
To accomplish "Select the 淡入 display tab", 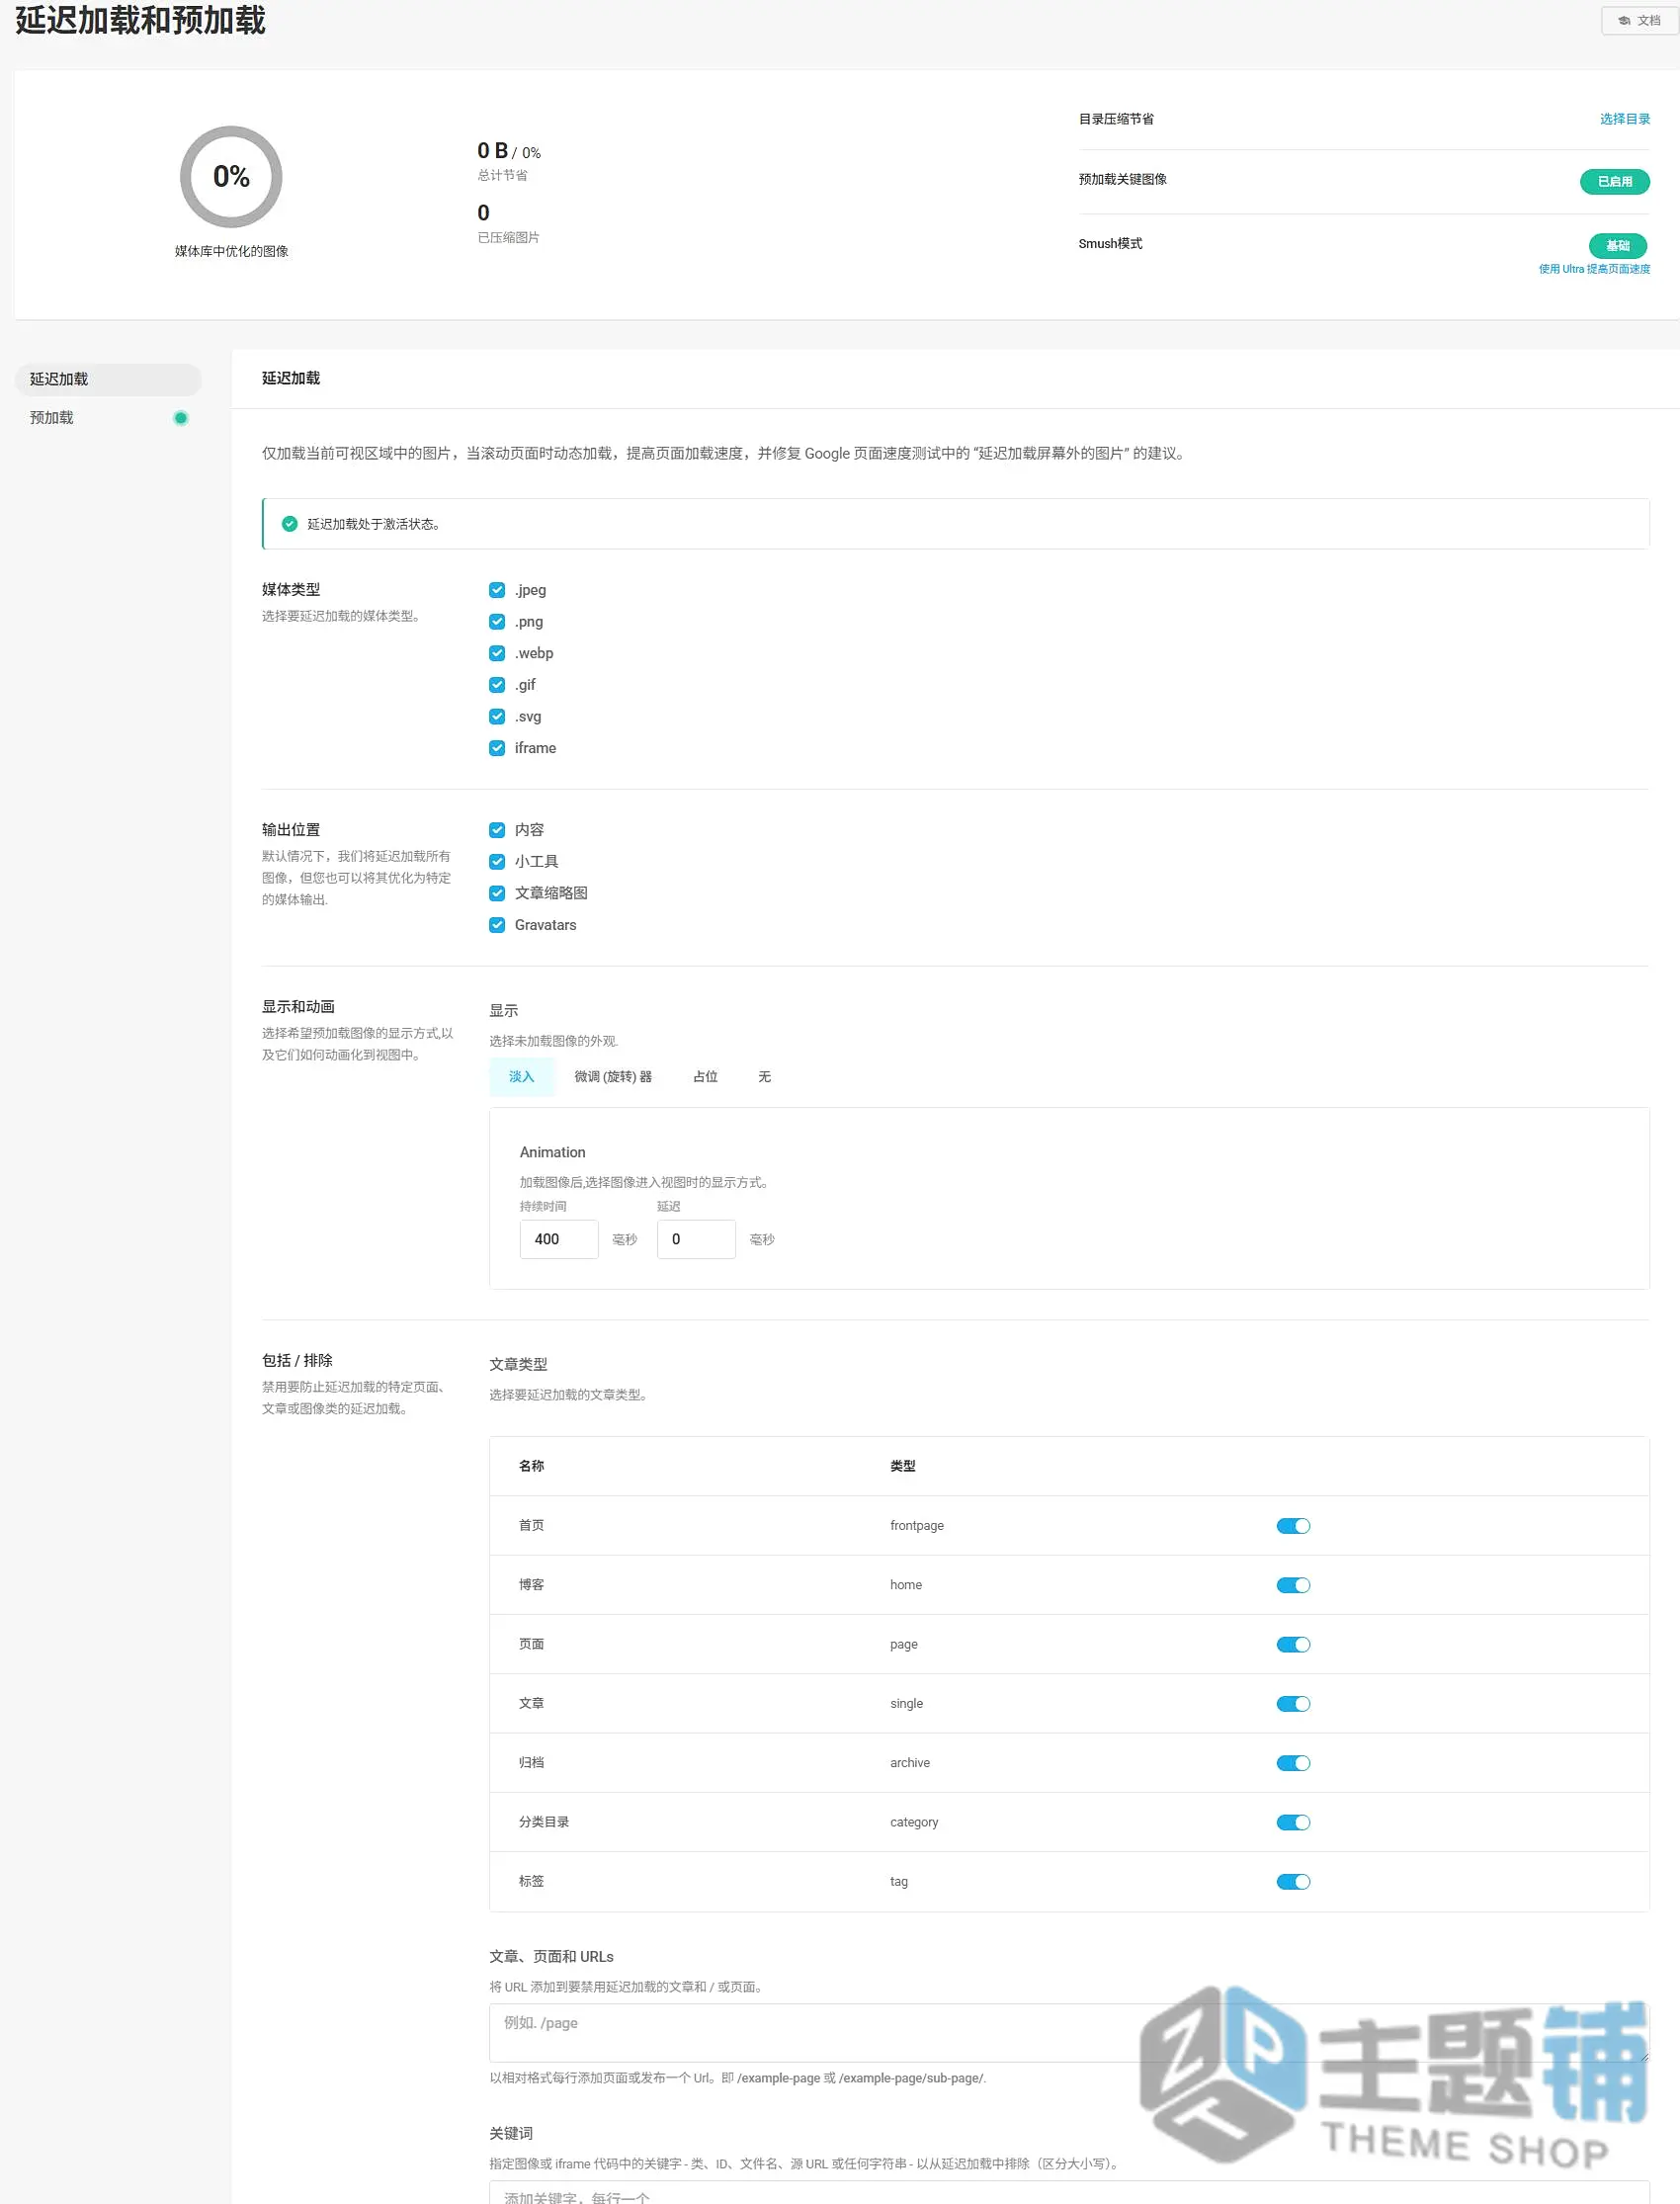I will pyautogui.click(x=522, y=1077).
